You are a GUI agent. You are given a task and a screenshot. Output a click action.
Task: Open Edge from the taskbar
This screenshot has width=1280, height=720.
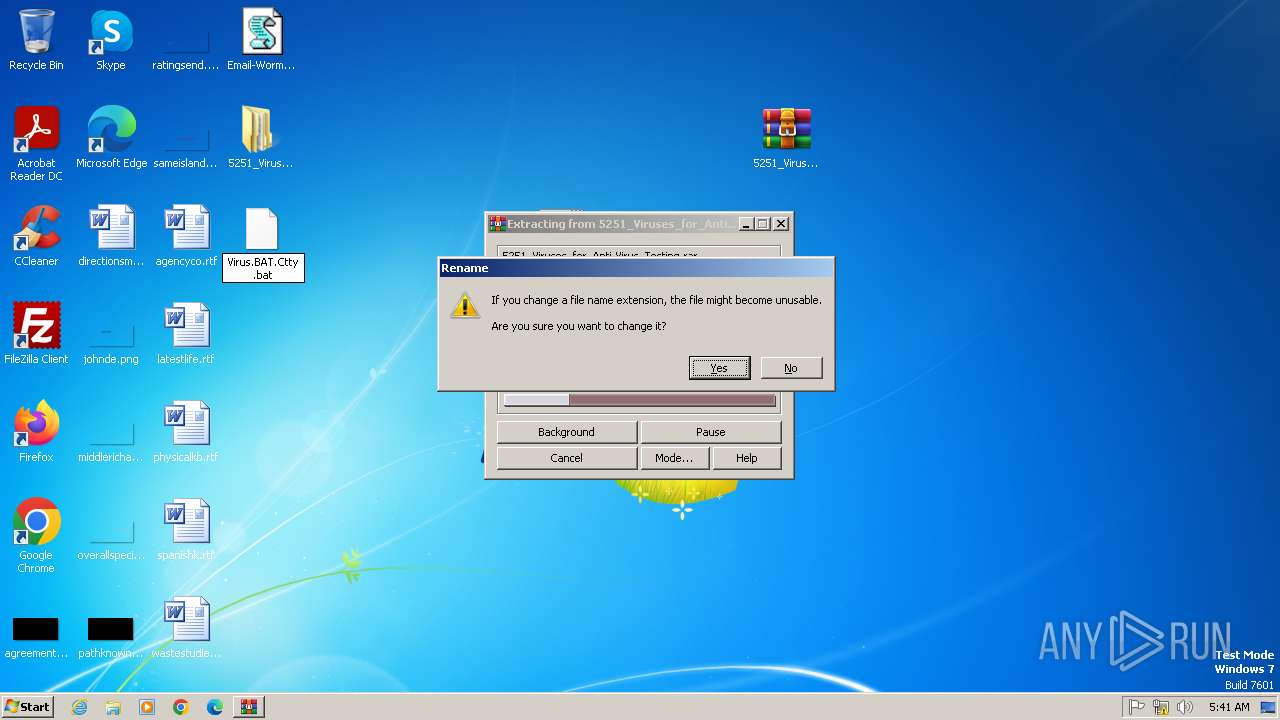215,707
